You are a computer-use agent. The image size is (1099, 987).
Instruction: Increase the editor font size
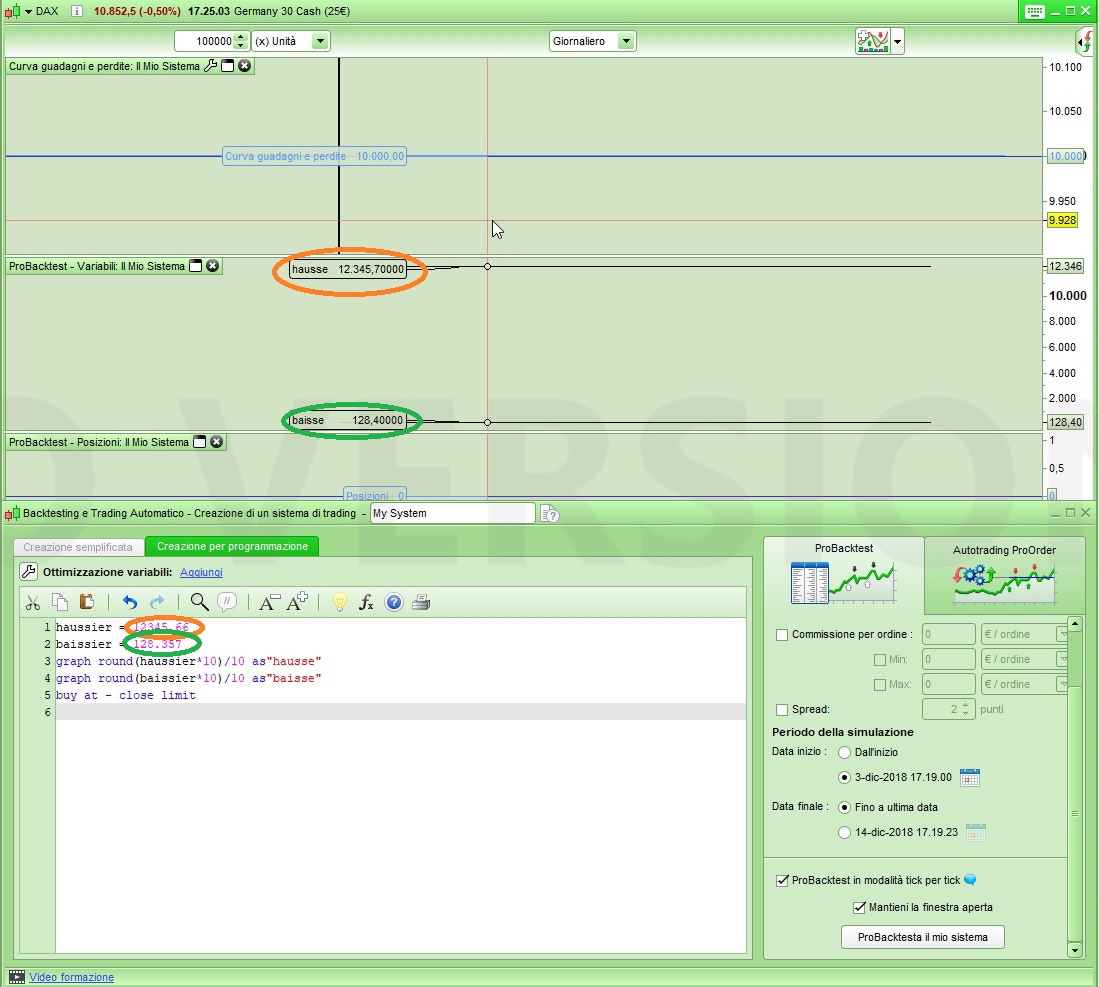click(x=297, y=601)
